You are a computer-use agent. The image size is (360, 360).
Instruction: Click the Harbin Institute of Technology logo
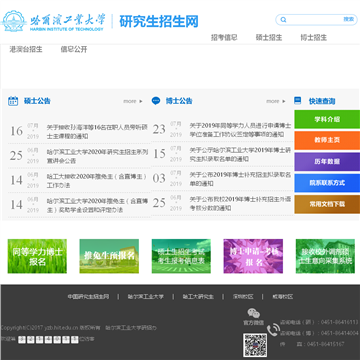point(53,21)
